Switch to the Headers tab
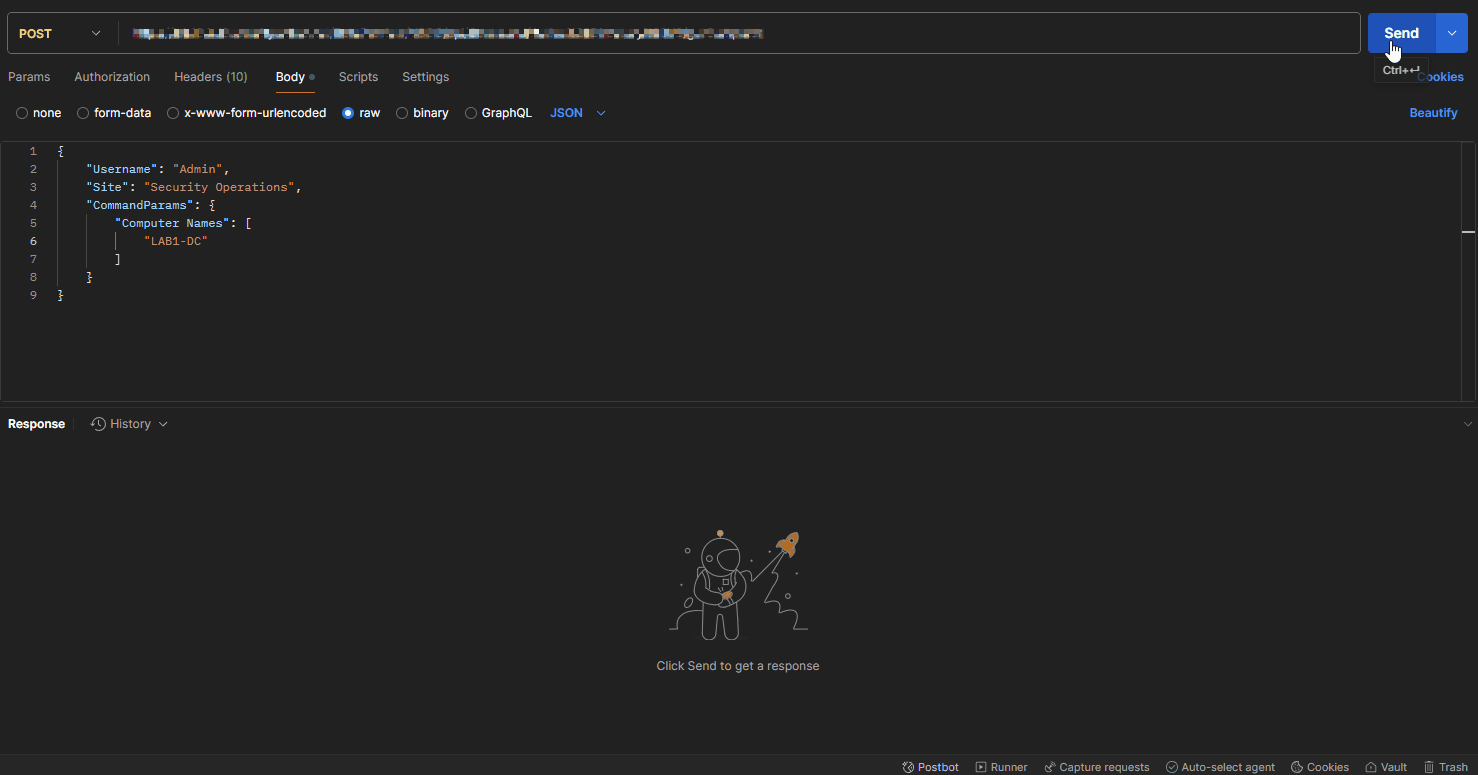This screenshot has width=1478, height=775. [210, 77]
